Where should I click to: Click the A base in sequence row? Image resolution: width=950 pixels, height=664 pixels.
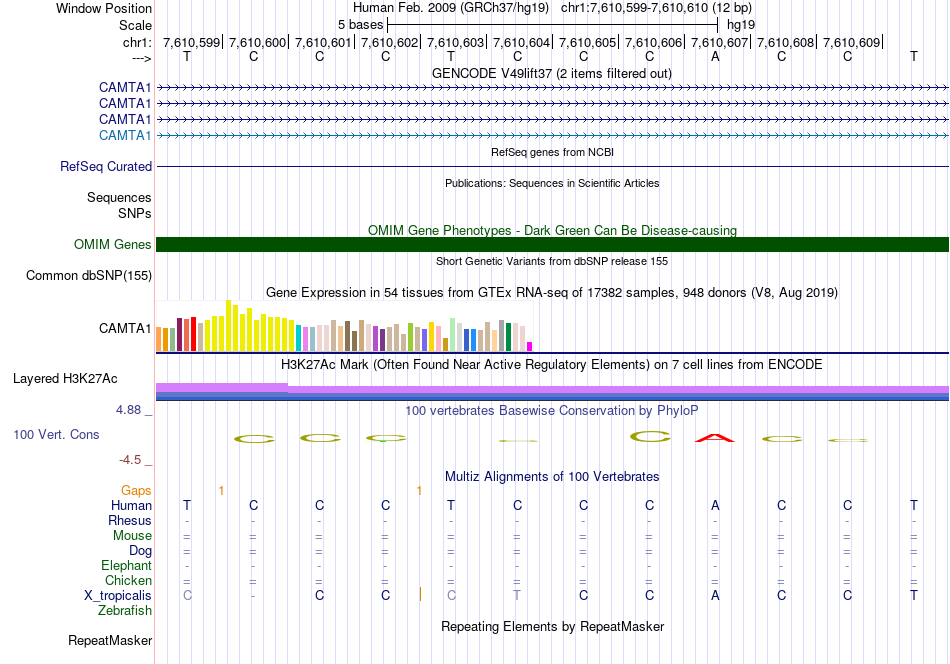716,56
